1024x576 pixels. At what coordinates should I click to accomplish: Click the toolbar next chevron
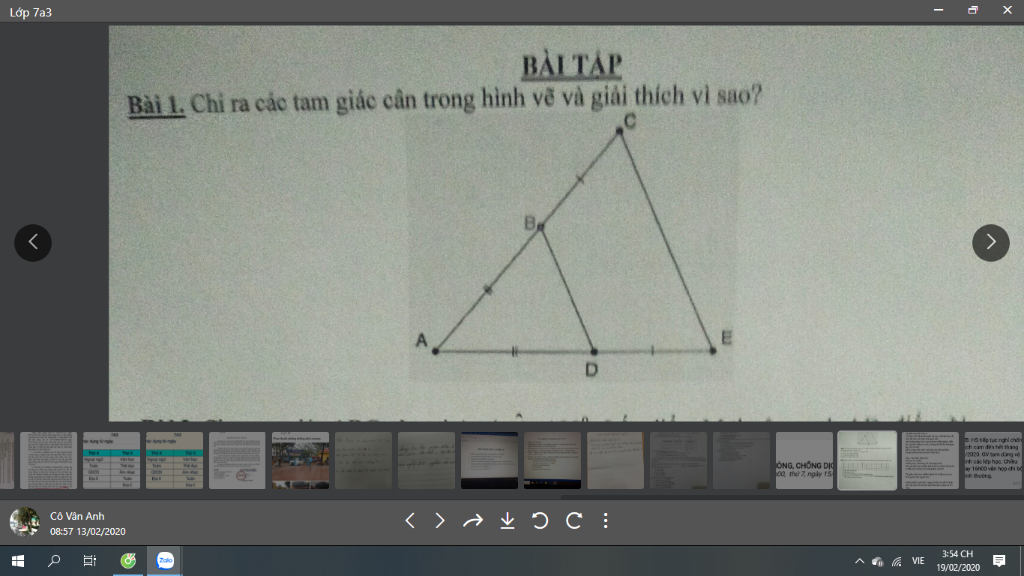pos(440,520)
